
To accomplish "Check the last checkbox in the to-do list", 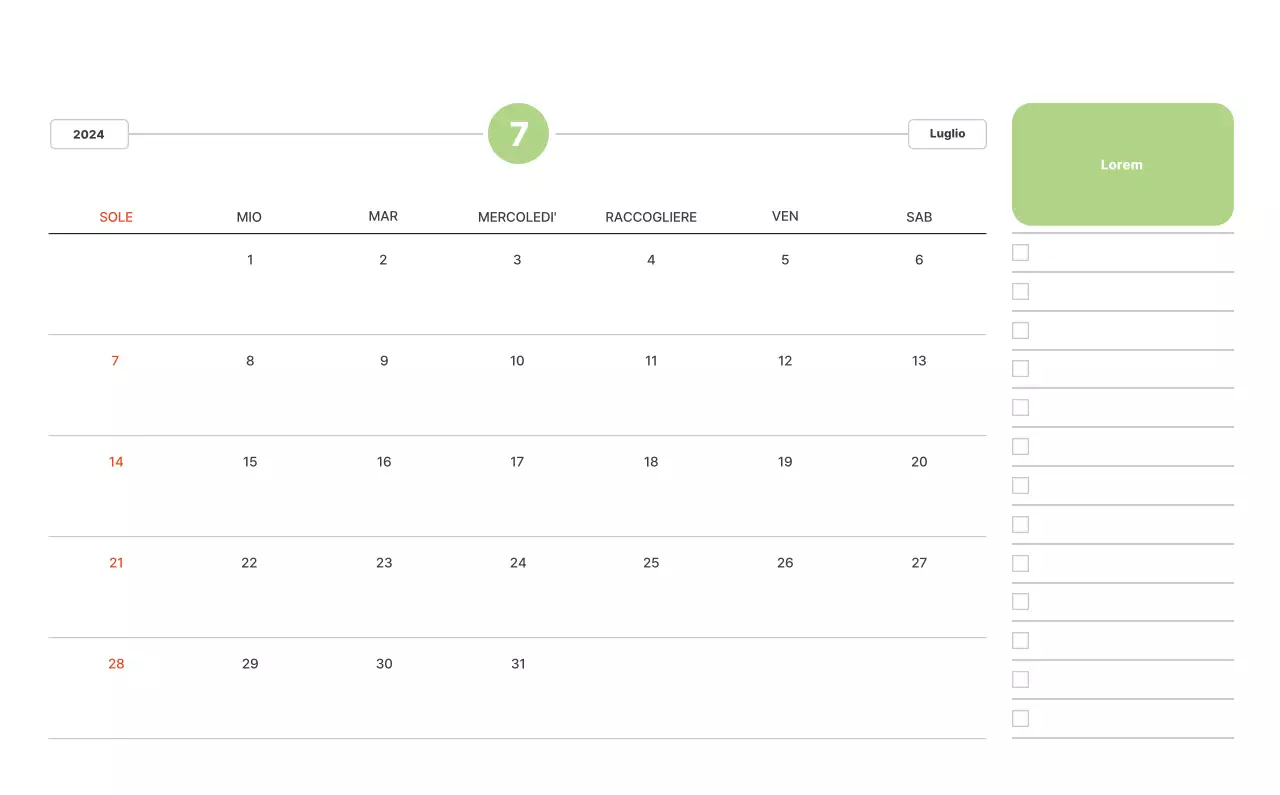I will click(x=1020, y=718).
